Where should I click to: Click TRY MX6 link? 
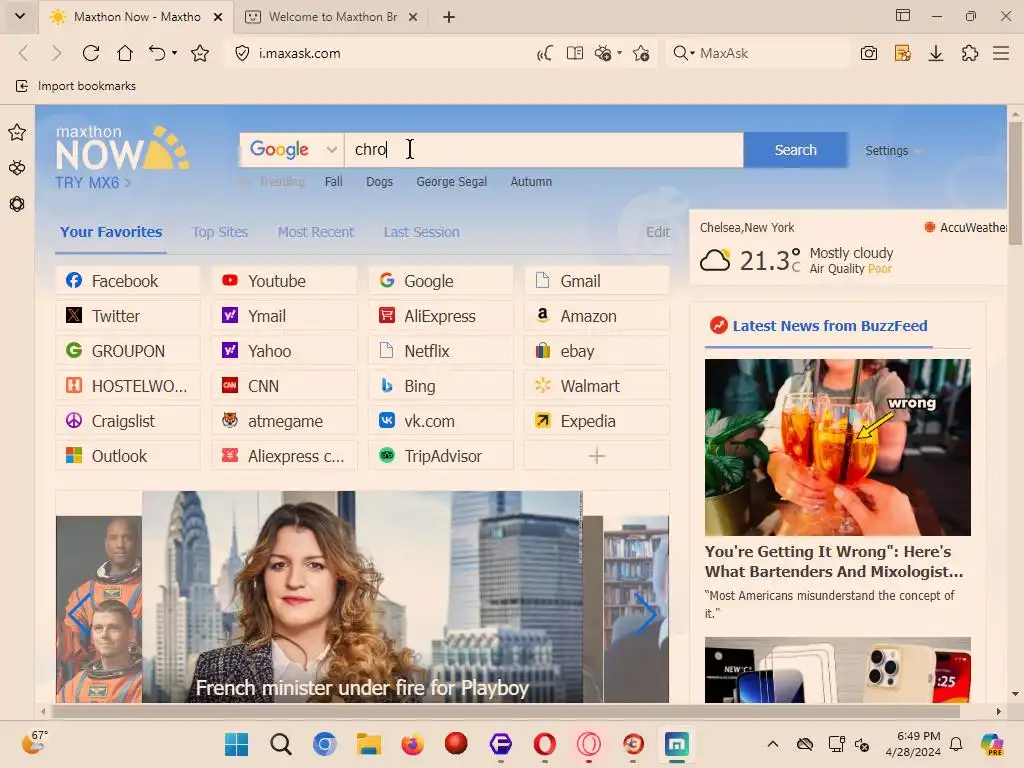click(x=93, y=183)
